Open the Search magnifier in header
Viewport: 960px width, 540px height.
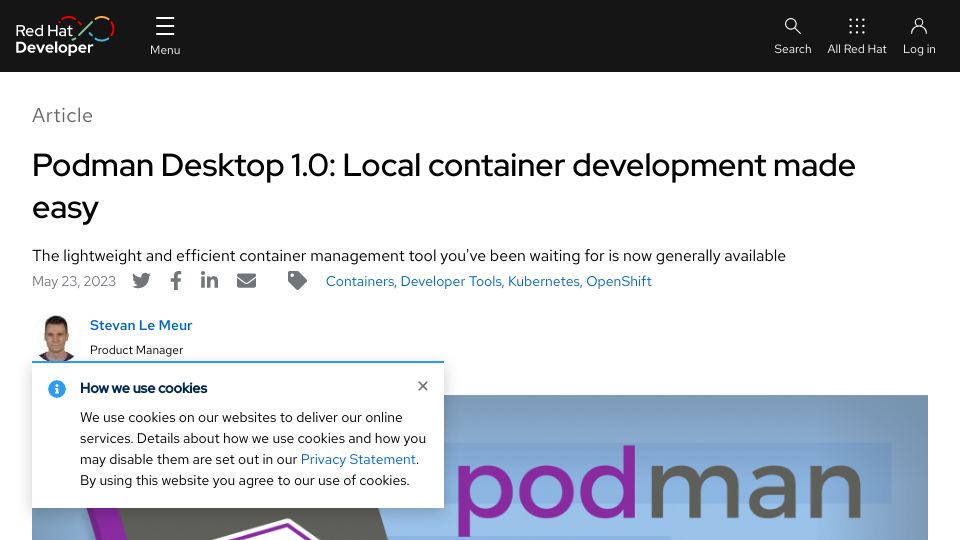pos(792,36)
